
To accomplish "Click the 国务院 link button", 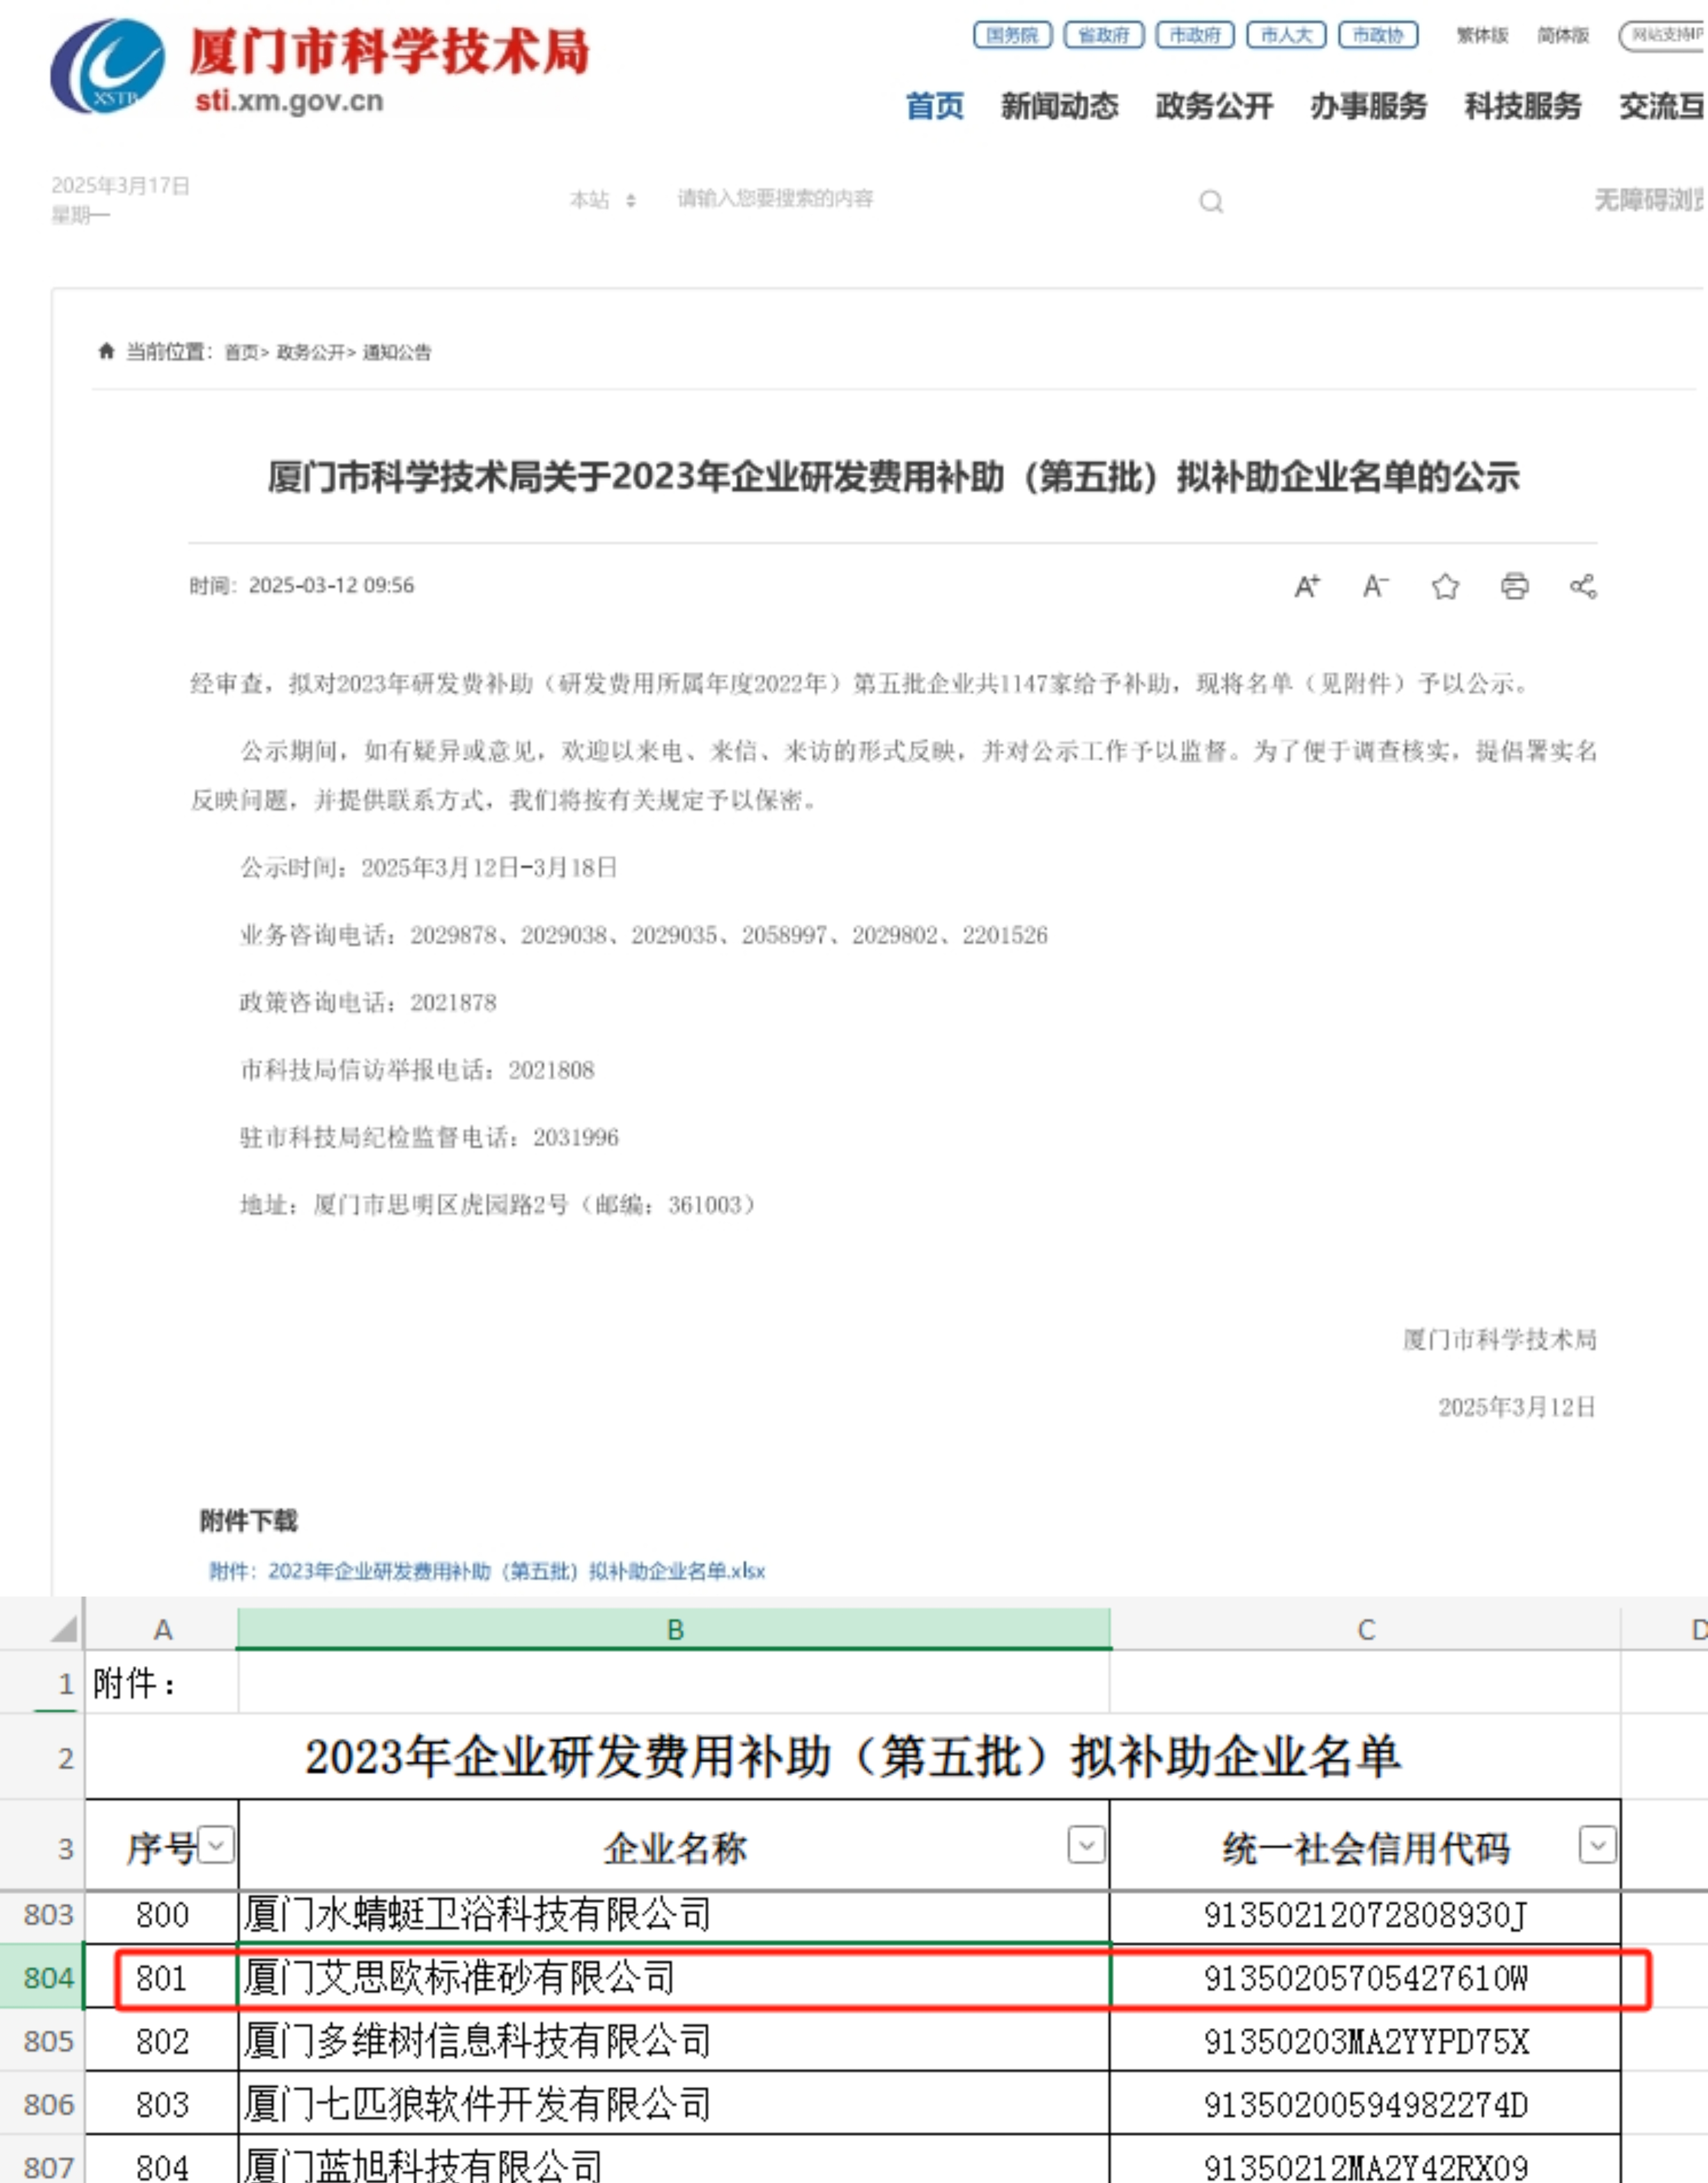I will click(x=1012, y=35).
